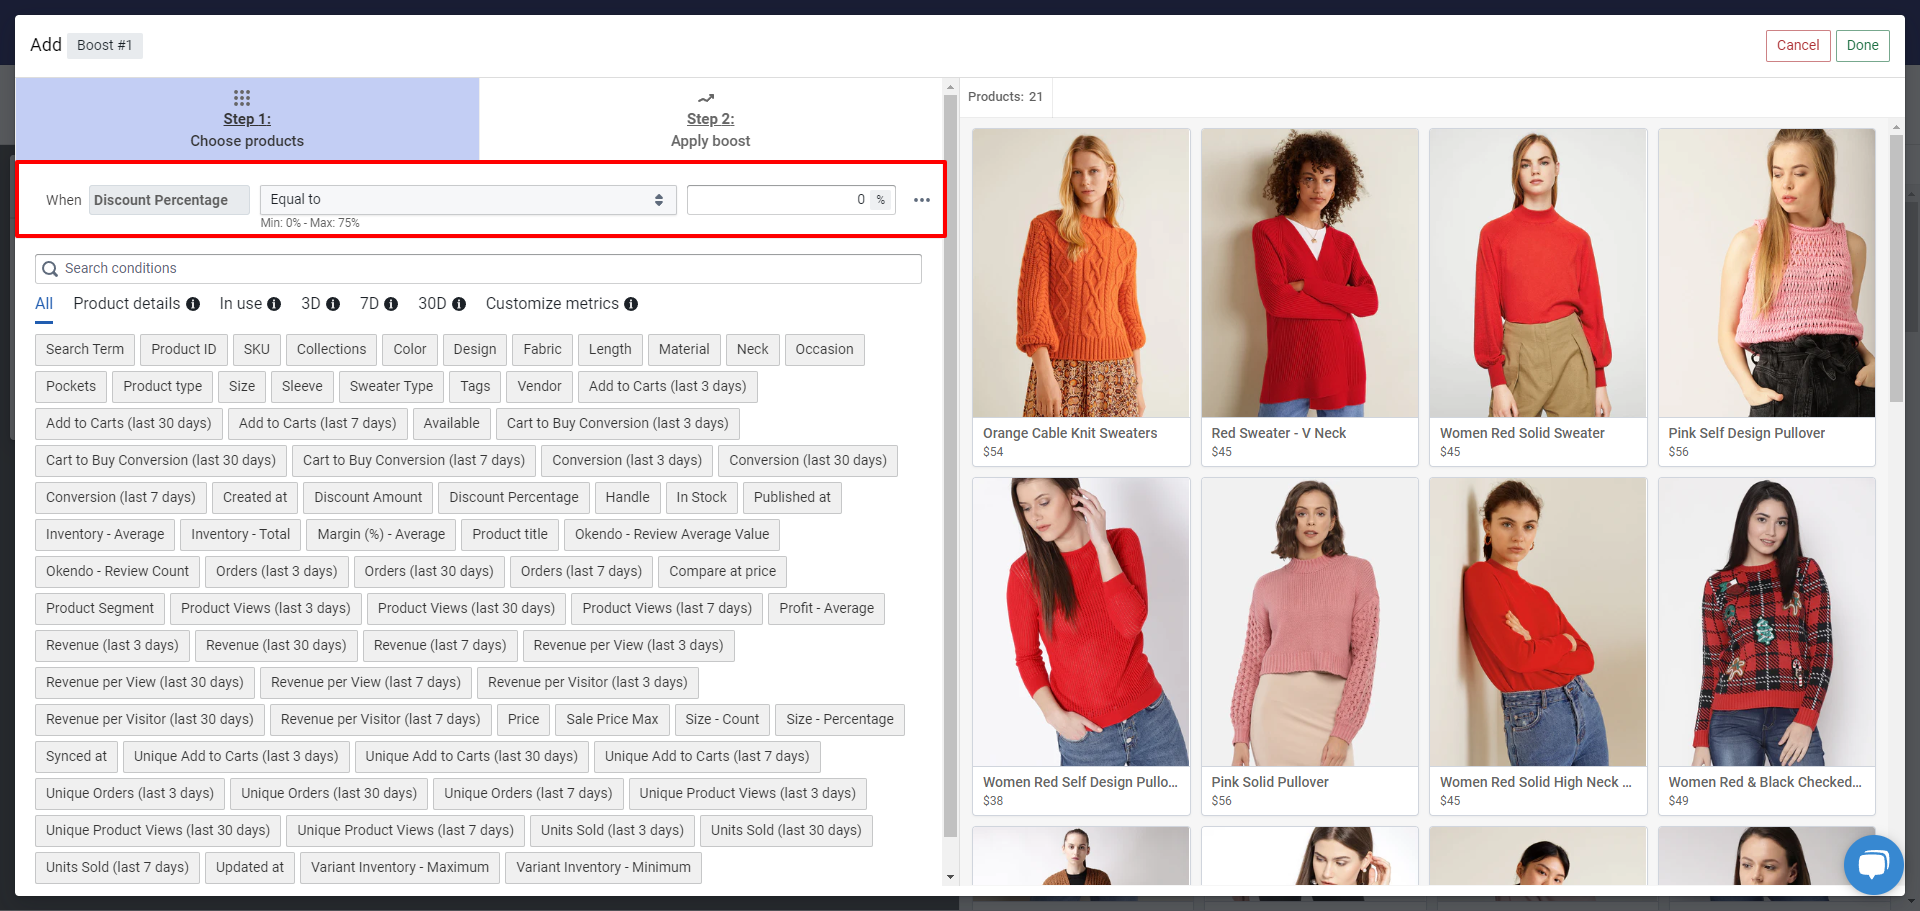The width and height of the screenshot is (1920, 911).
Task: Select Variant Inventory - Maximum condition
Action: coord(400,868)
